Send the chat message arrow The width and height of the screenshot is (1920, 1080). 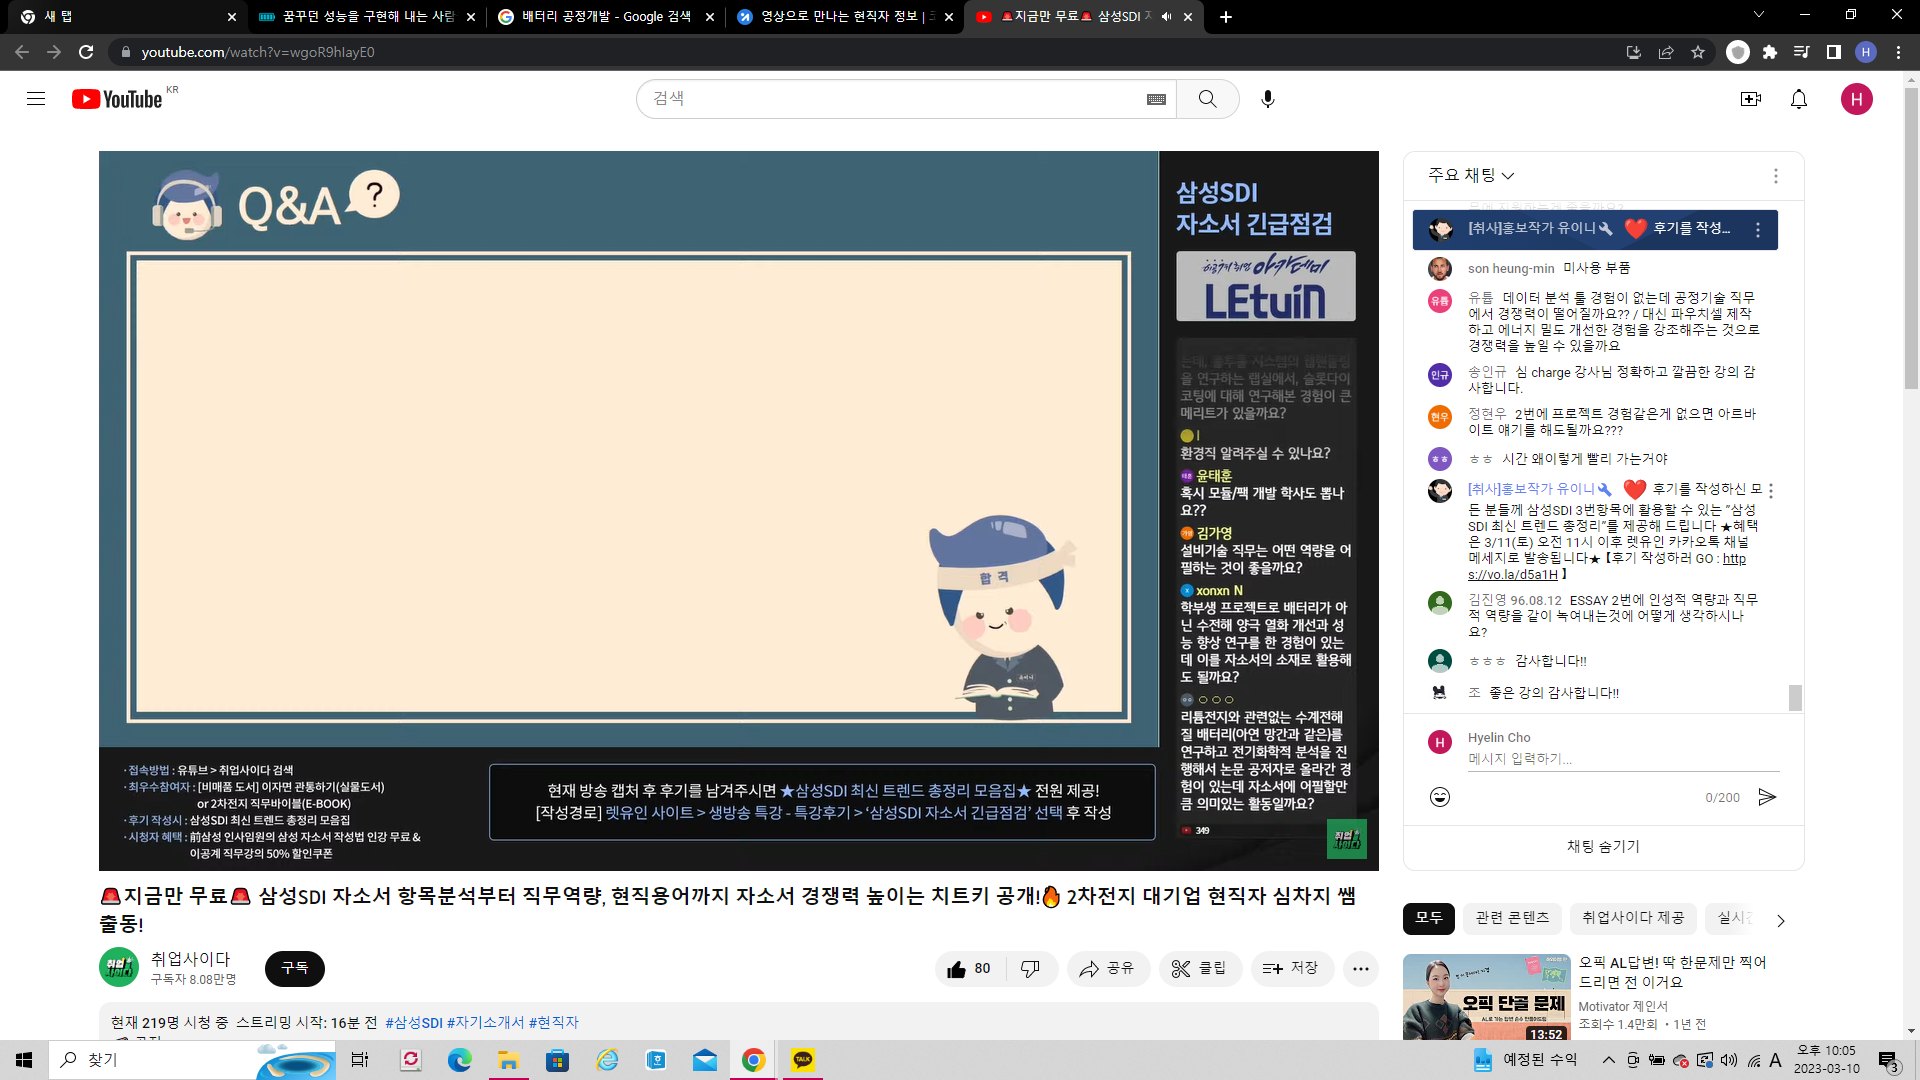1767,797
